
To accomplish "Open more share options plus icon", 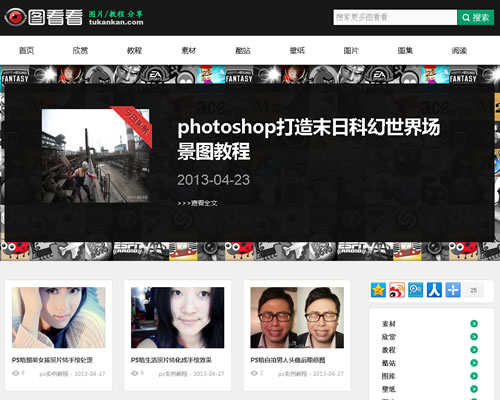I will point(453,290).
